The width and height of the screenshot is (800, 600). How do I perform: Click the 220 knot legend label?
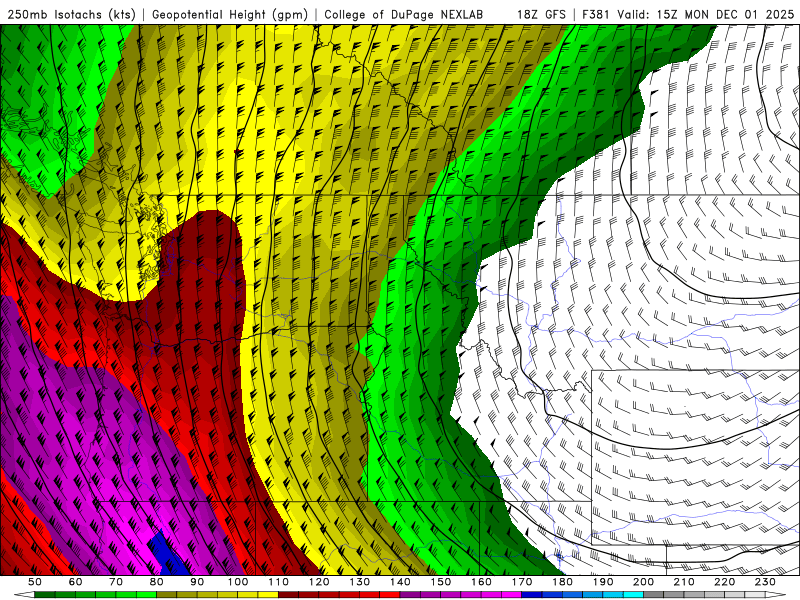click(x=724, y=582)
